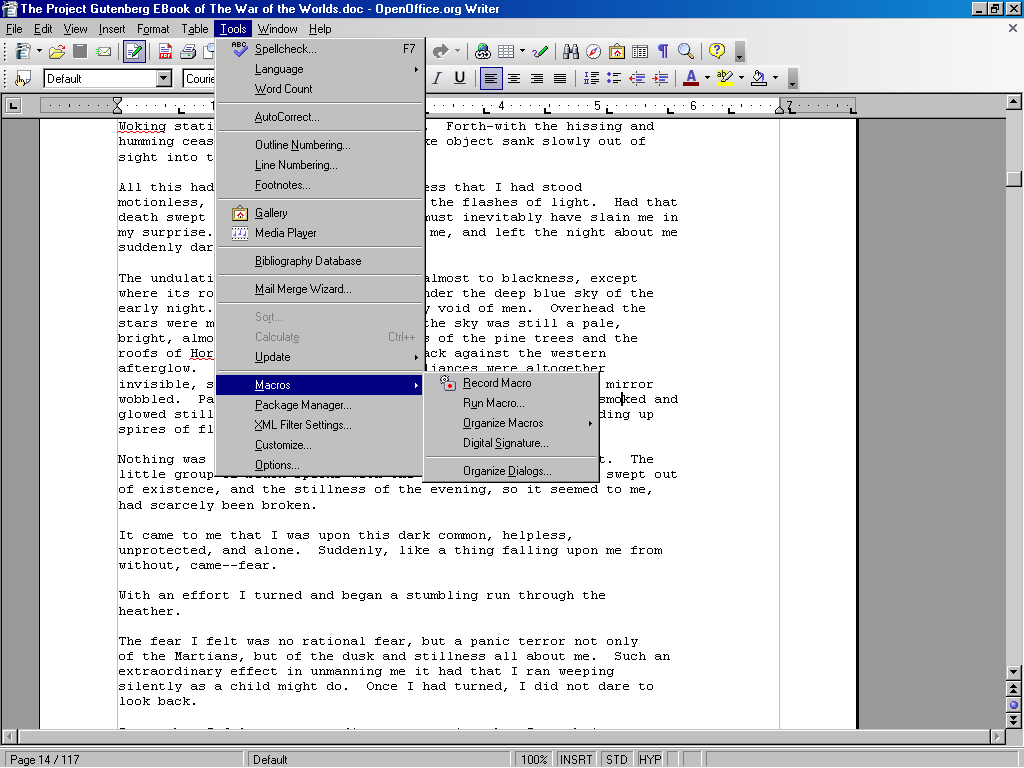The height and width of the screenshot is (768, 1024).
Task: Toggle INSRT insert mode in status bar
Action: (576, 759)
